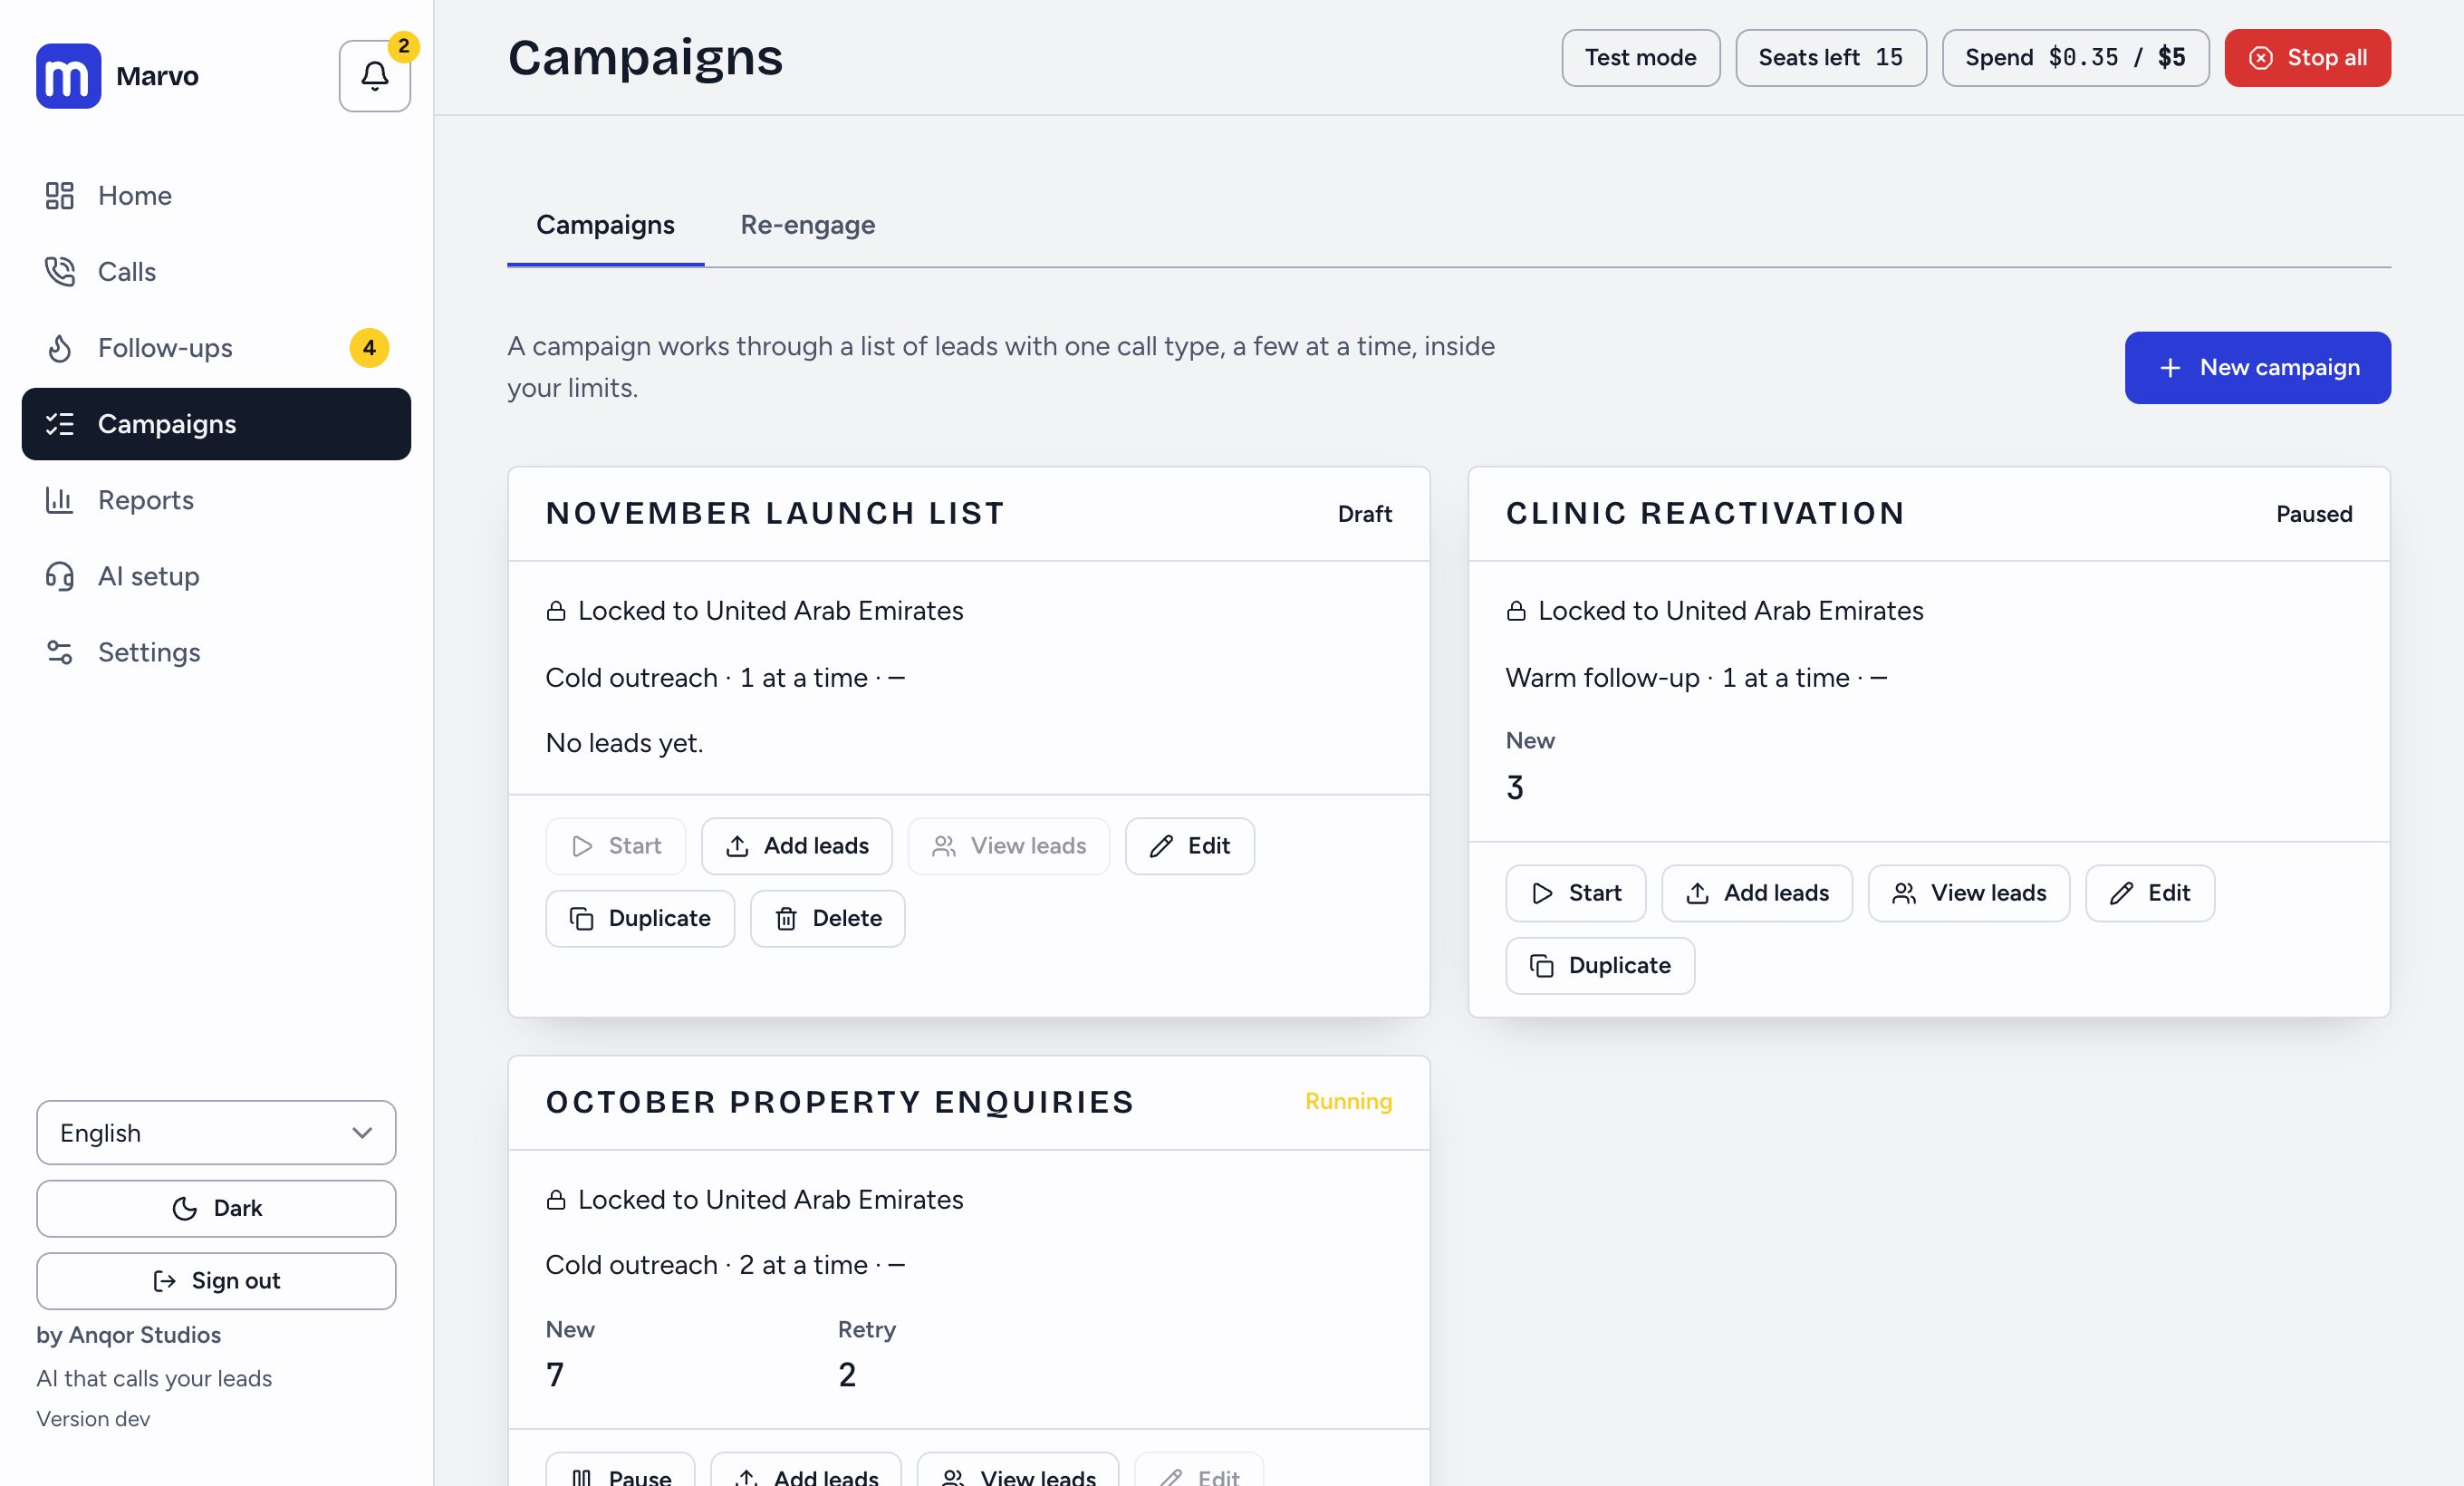The height and width of the screenshot is (1486, 2464).
Task: Click the Running status label
Action: pos(1348,1101)
